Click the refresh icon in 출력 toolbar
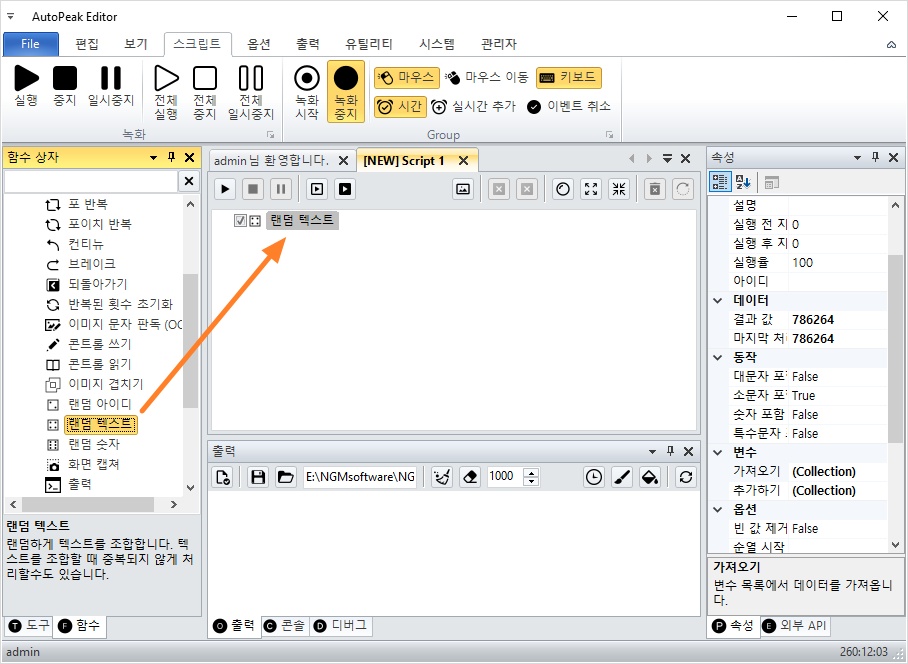 686,477
